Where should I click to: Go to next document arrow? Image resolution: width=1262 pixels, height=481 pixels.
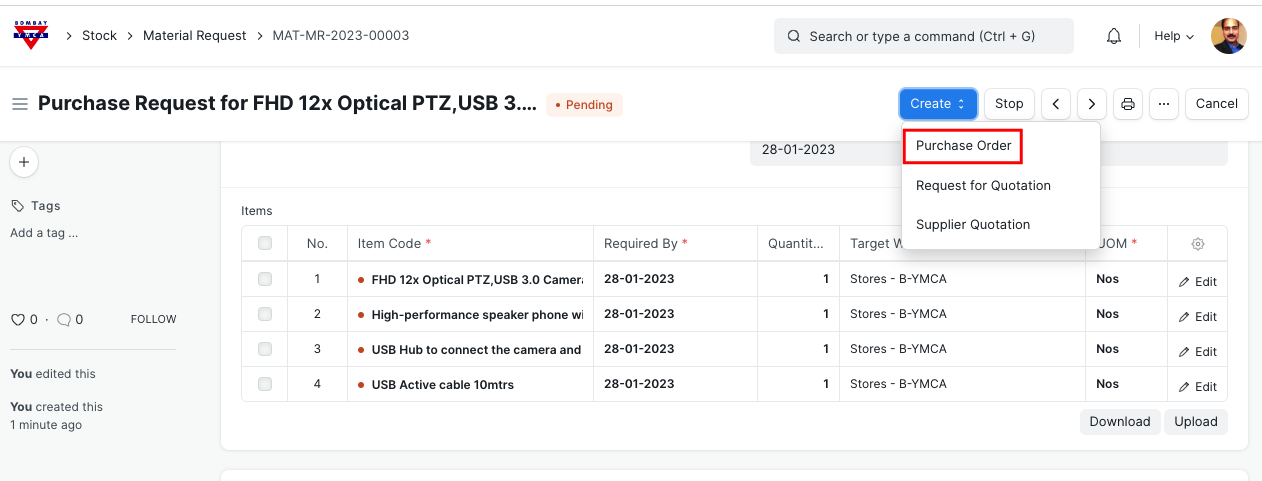(1092, 104)
